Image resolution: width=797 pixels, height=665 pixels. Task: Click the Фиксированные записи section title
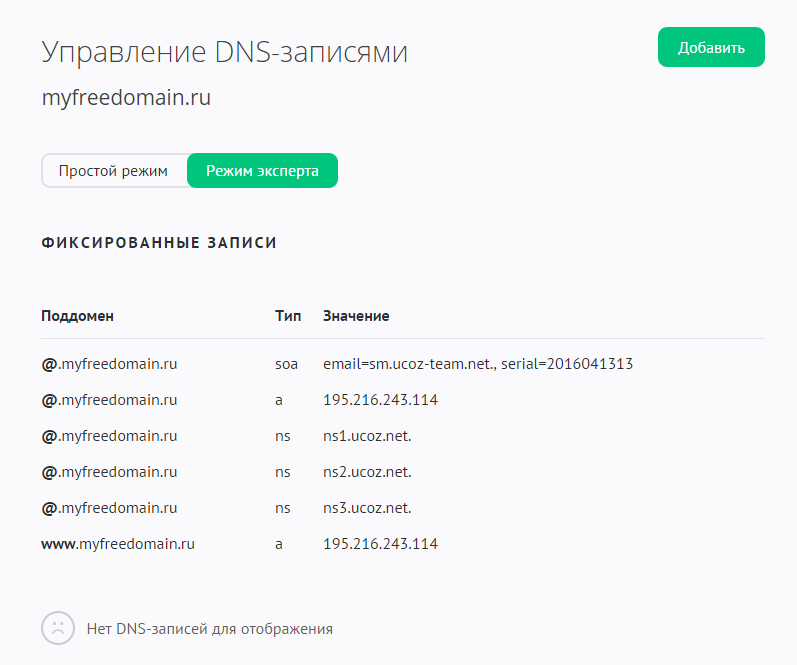coord(159,243)
